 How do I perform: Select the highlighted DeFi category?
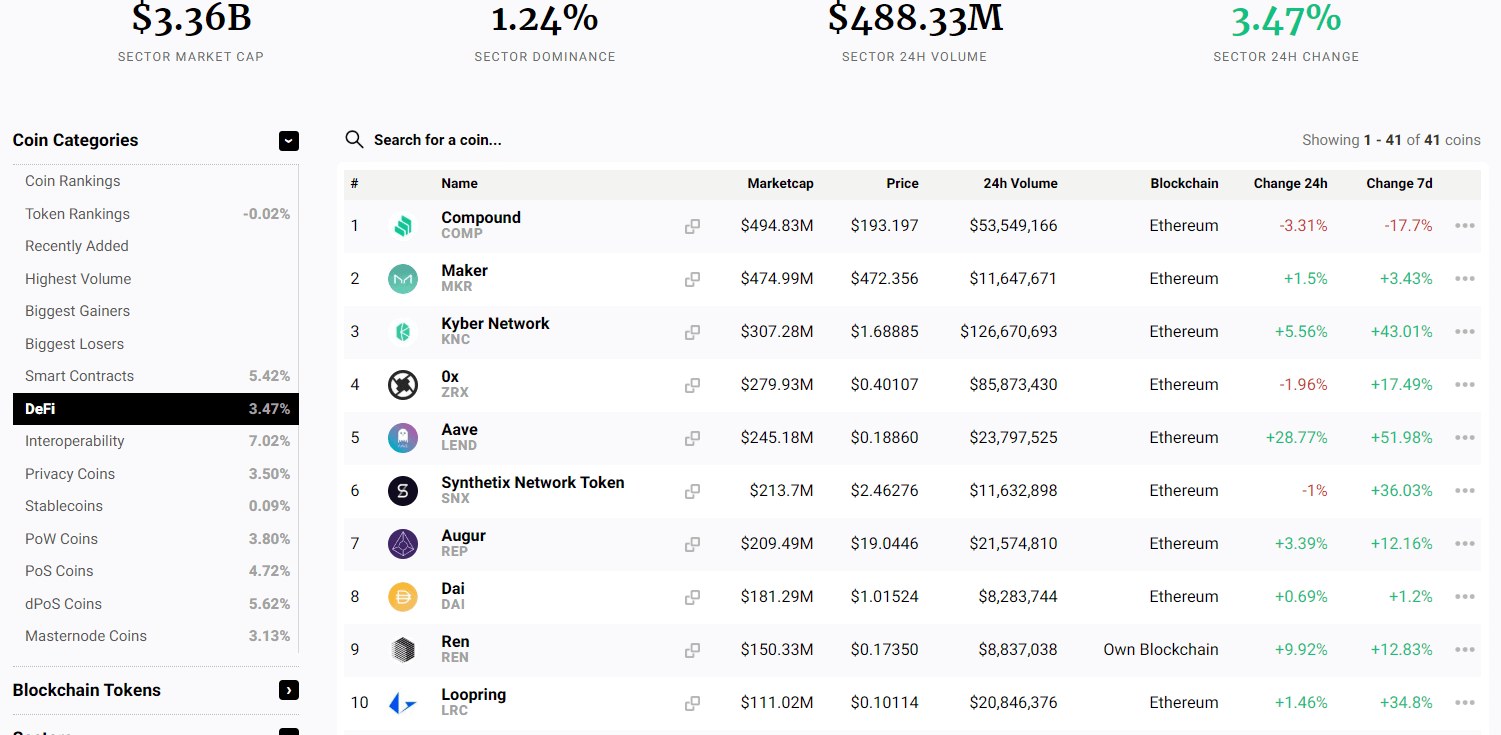[x=155, y=409]
